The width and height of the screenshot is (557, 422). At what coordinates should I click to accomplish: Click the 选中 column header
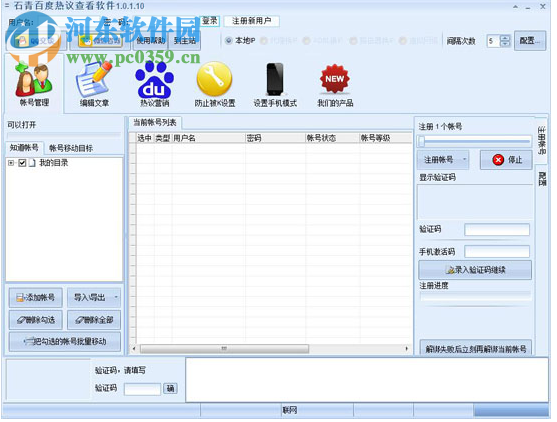click(145, 138)
